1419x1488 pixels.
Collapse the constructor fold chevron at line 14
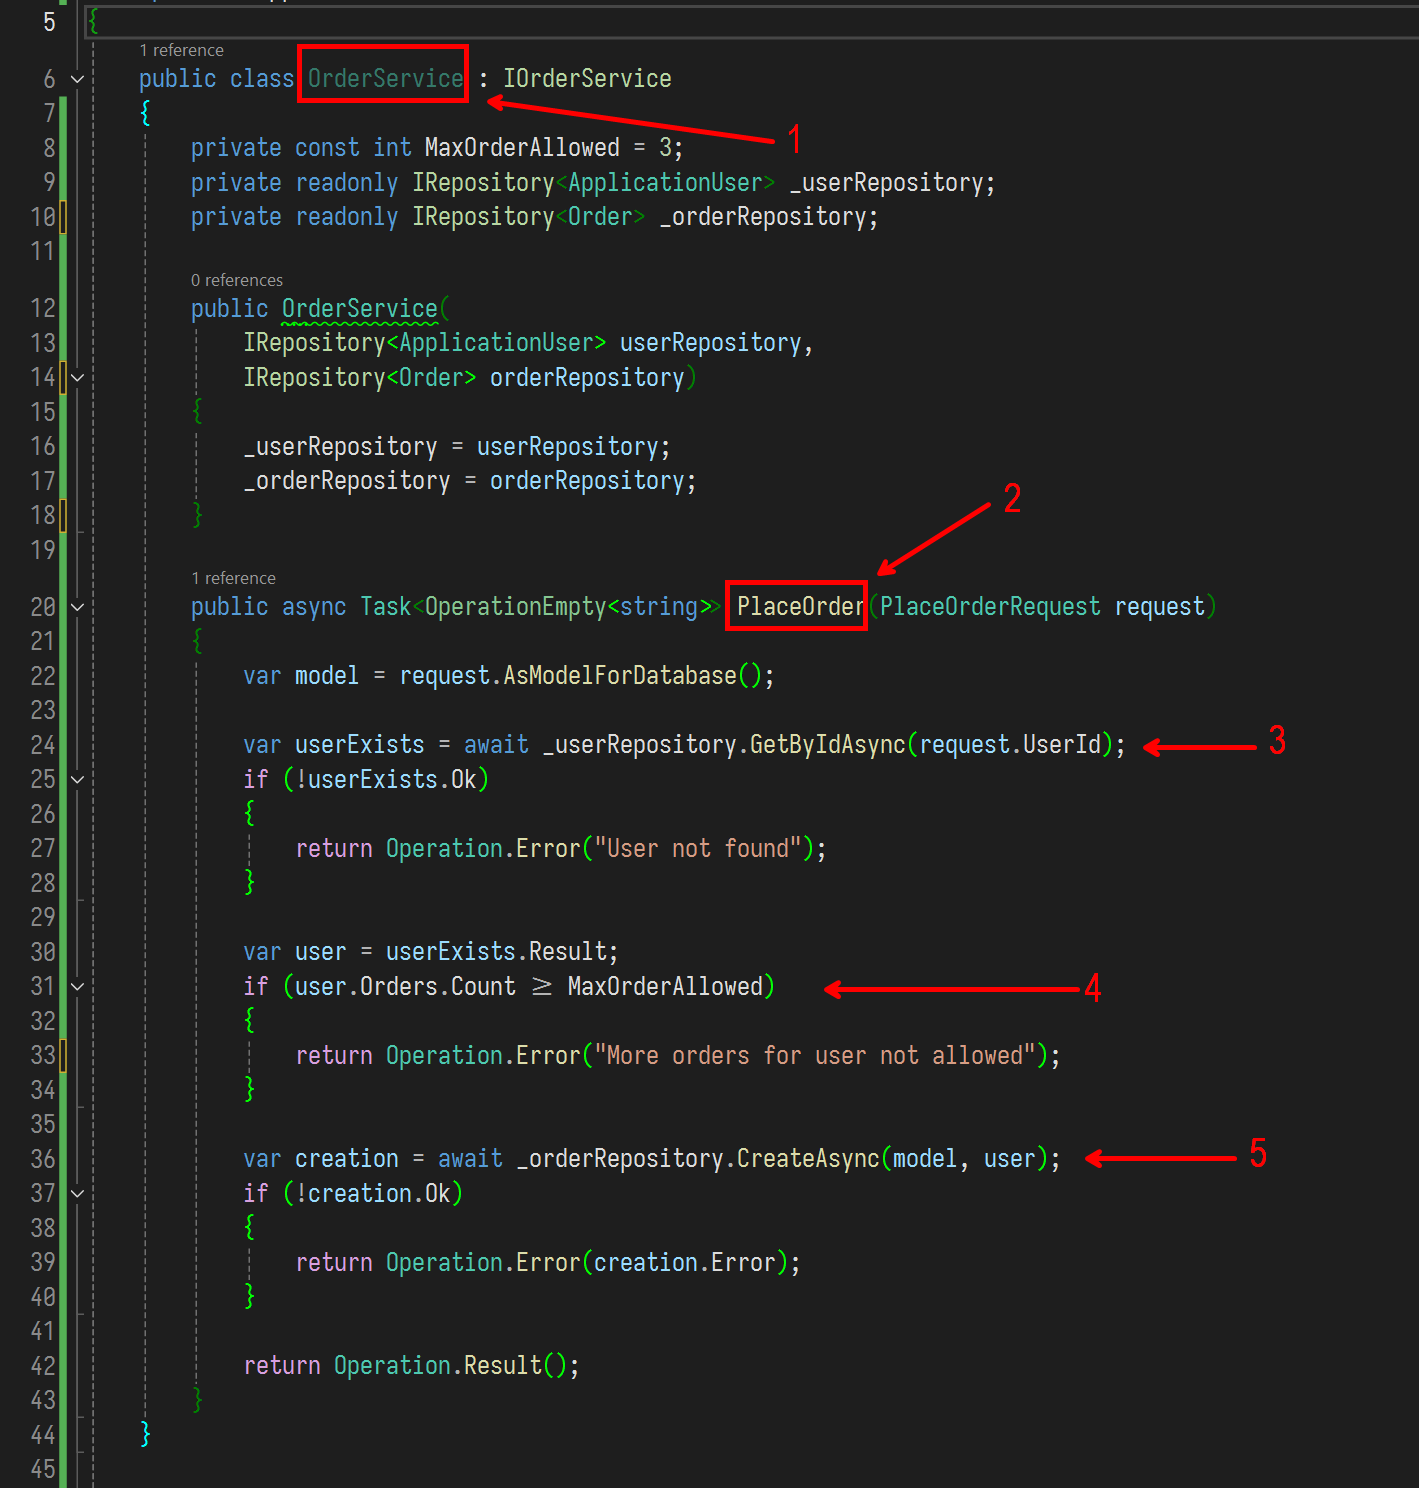pyautogui.click(x=77, y=378)
